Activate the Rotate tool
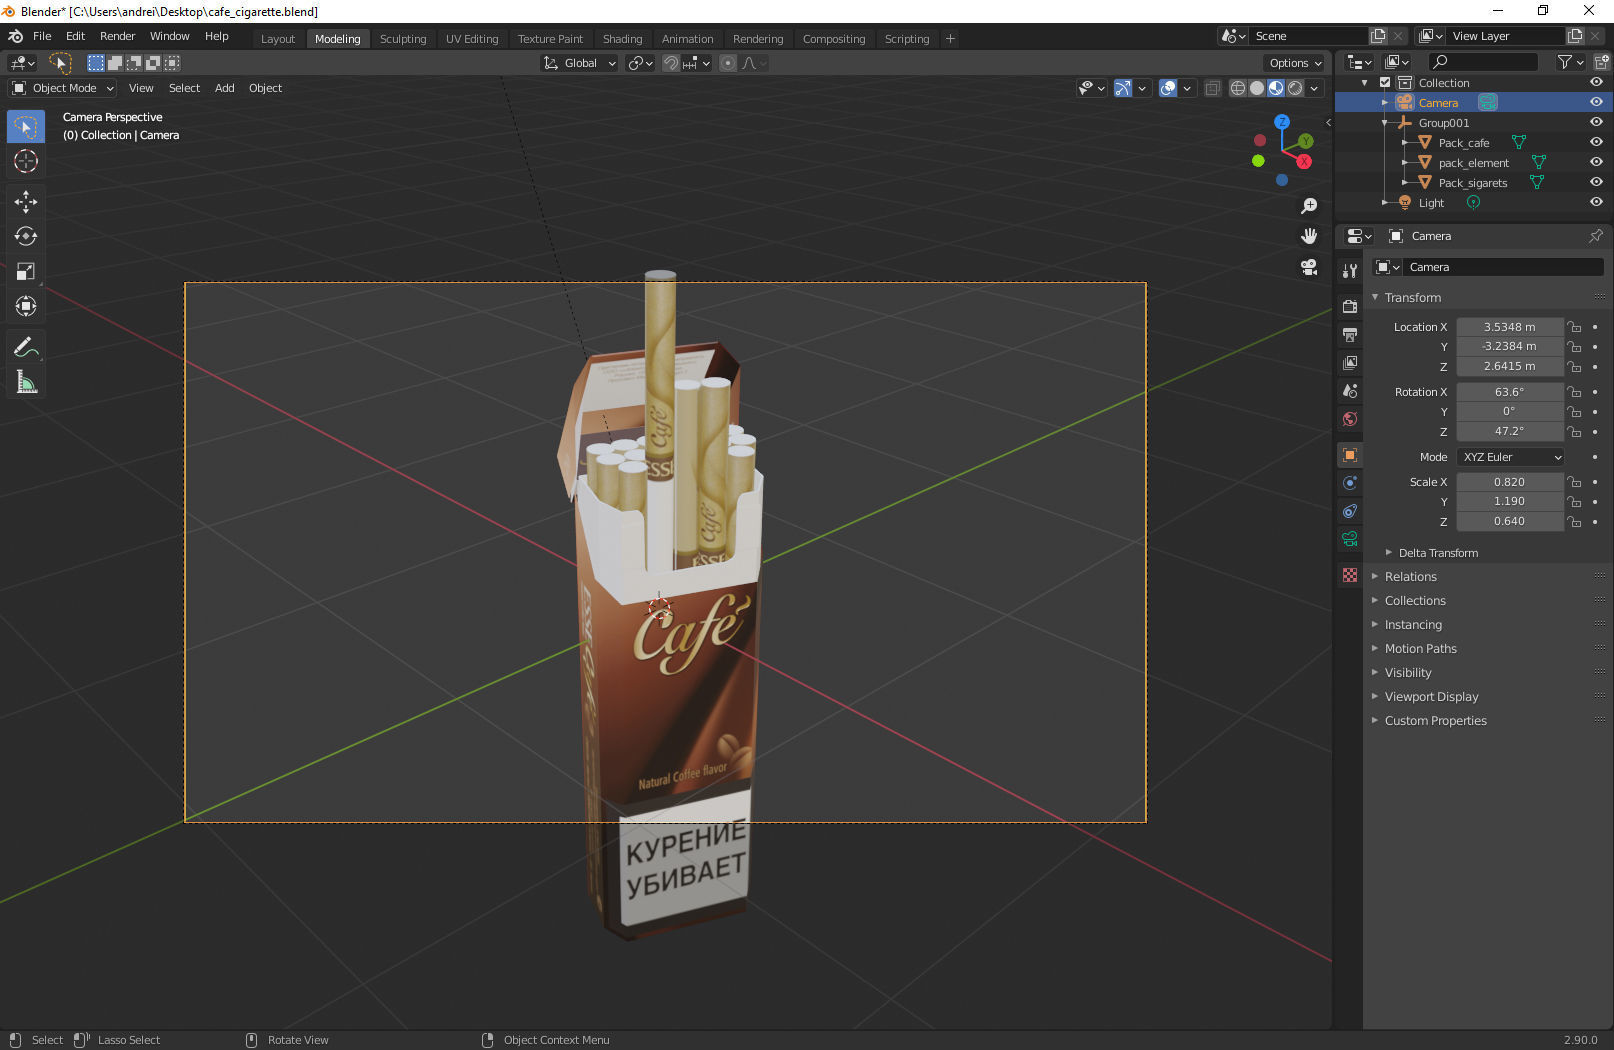 pos(26,237)
